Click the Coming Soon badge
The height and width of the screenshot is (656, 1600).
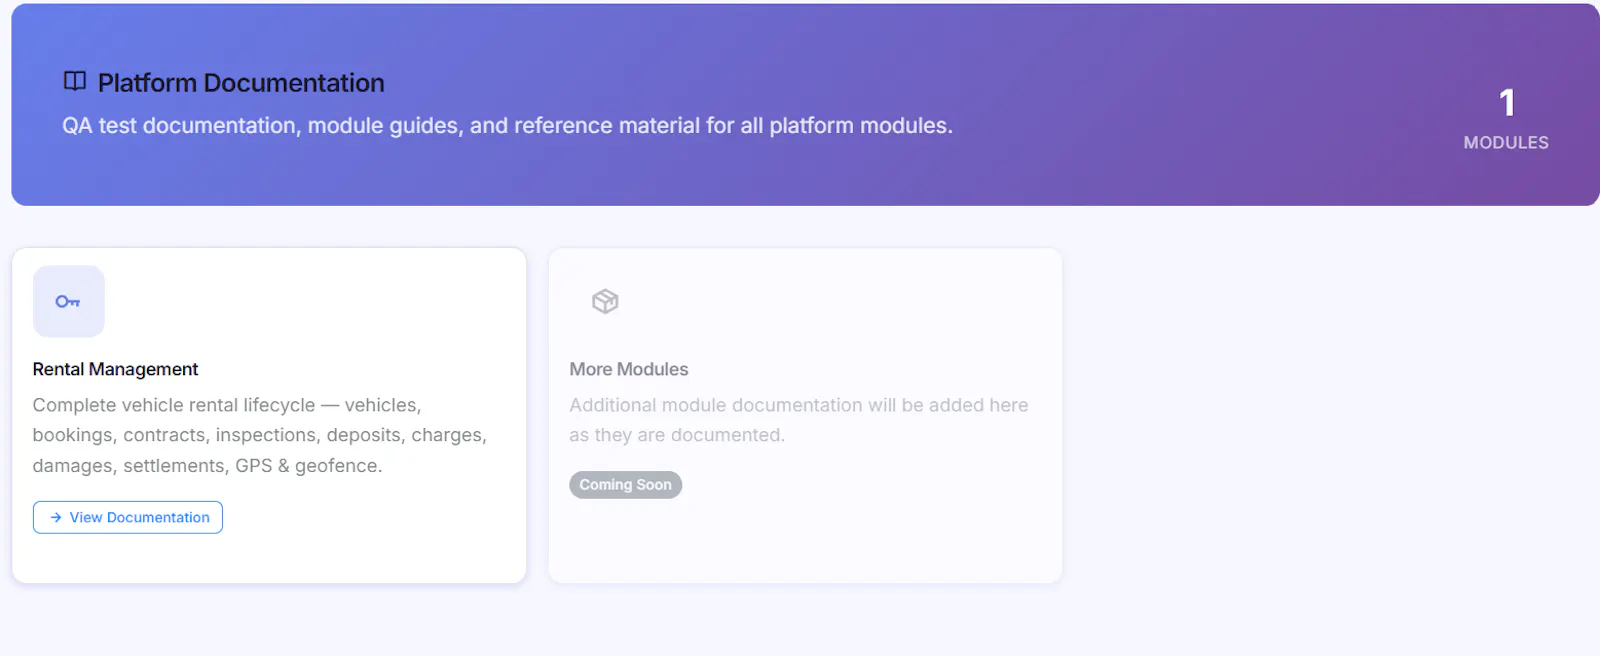click(626, 485)
